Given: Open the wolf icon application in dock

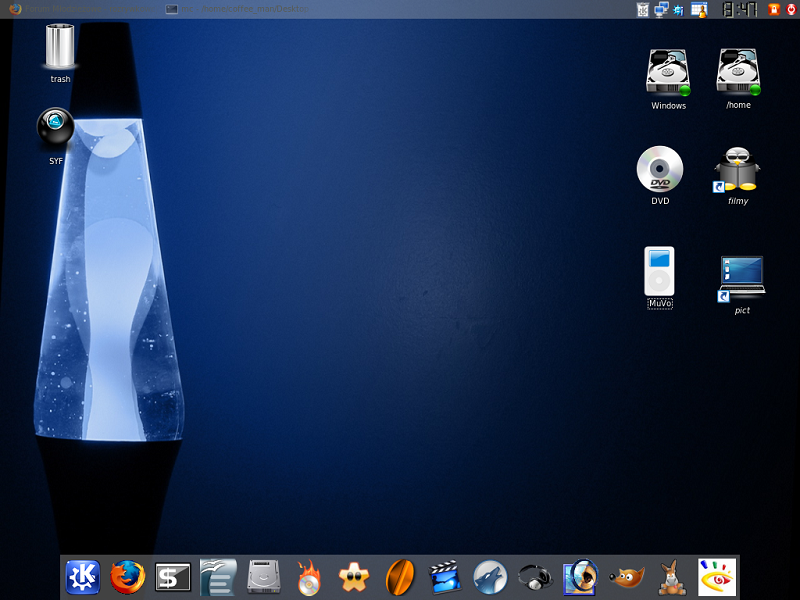Looking at the screenshot, I should point(490,577).
